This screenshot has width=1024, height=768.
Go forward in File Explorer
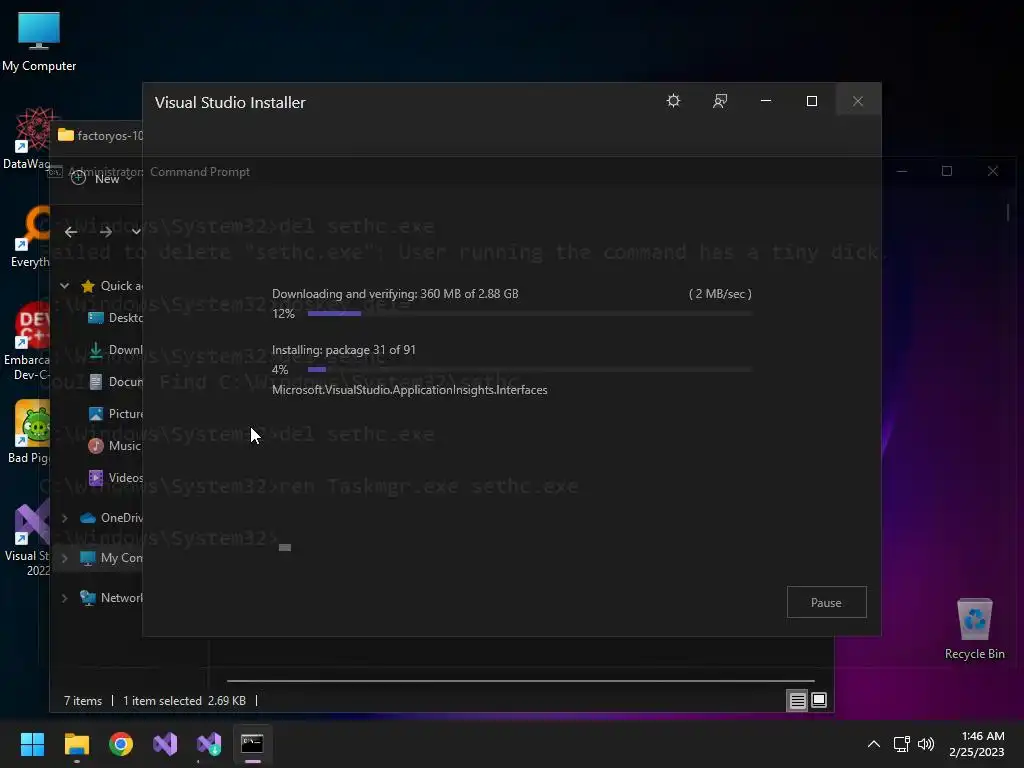pyautogui.click(x=106, y=232)
